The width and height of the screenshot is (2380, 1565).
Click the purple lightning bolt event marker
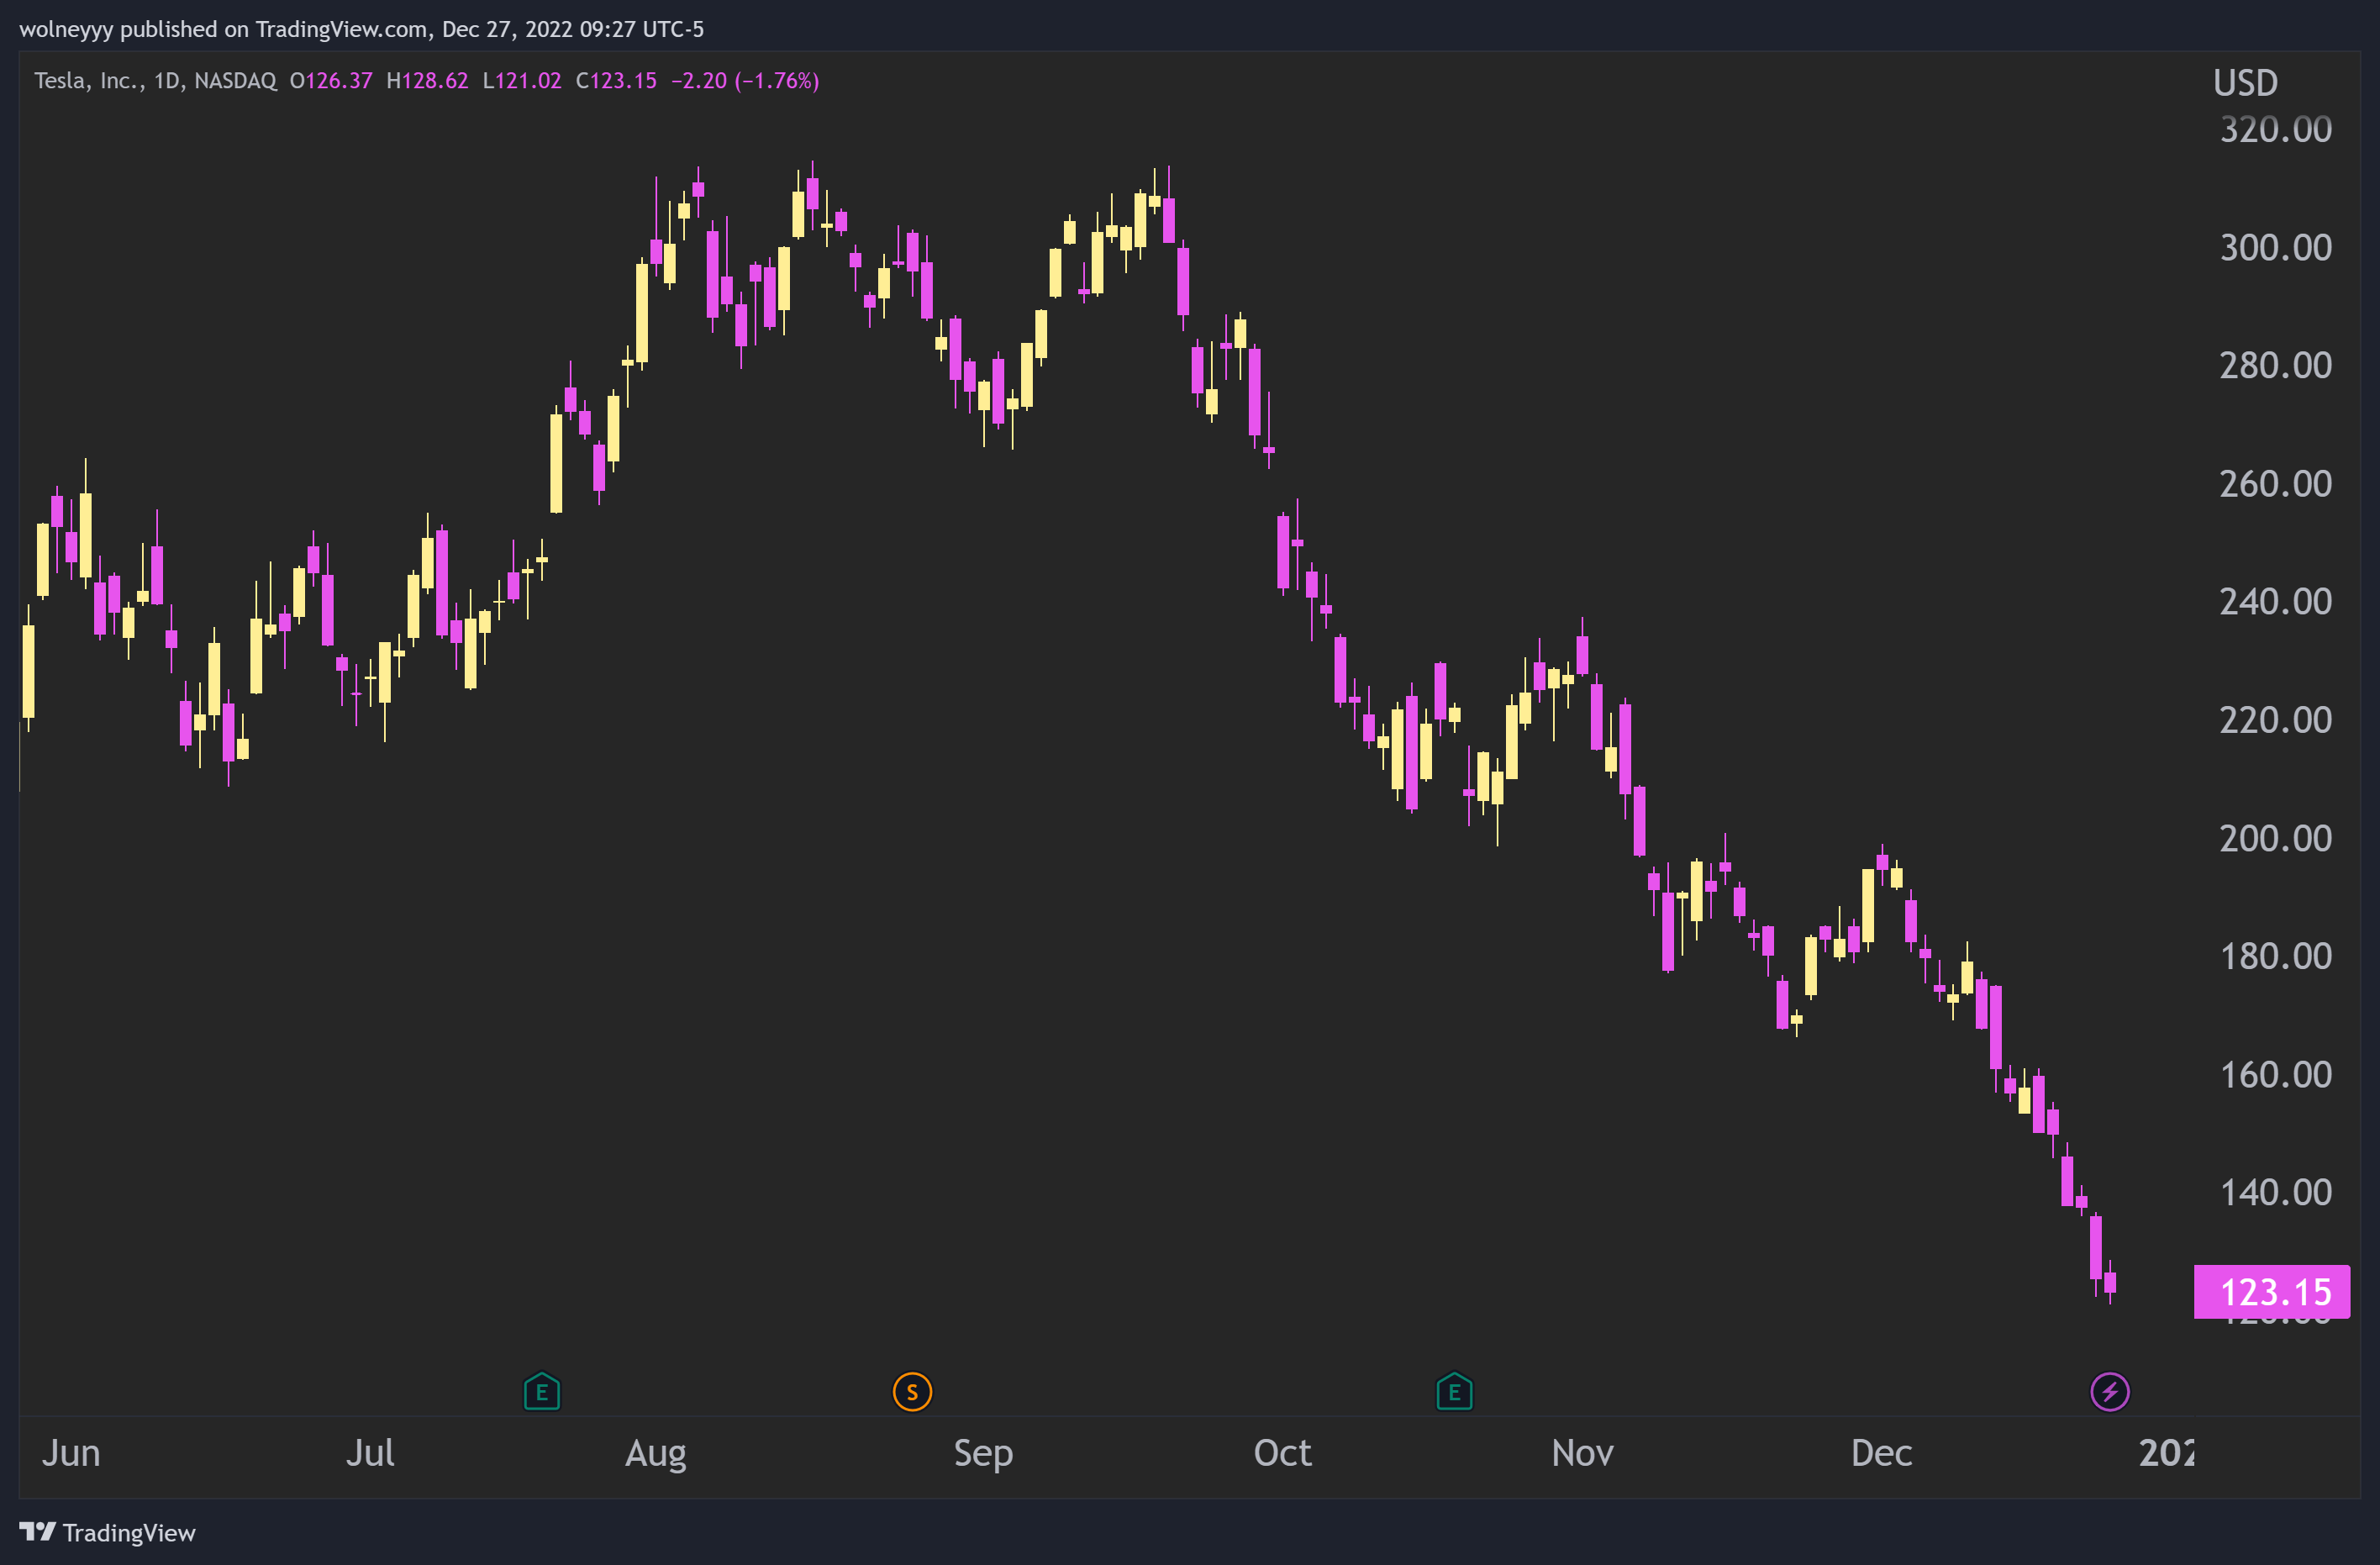click(2110, 1391)
